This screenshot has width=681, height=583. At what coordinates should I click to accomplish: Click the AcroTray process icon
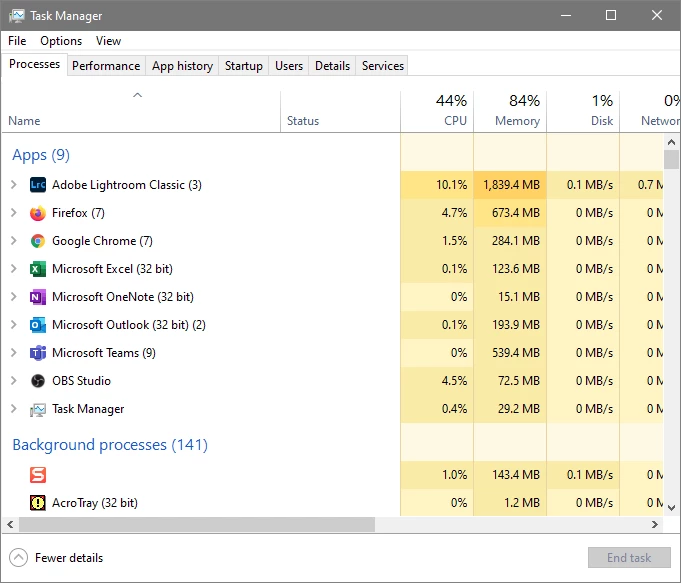38,503
